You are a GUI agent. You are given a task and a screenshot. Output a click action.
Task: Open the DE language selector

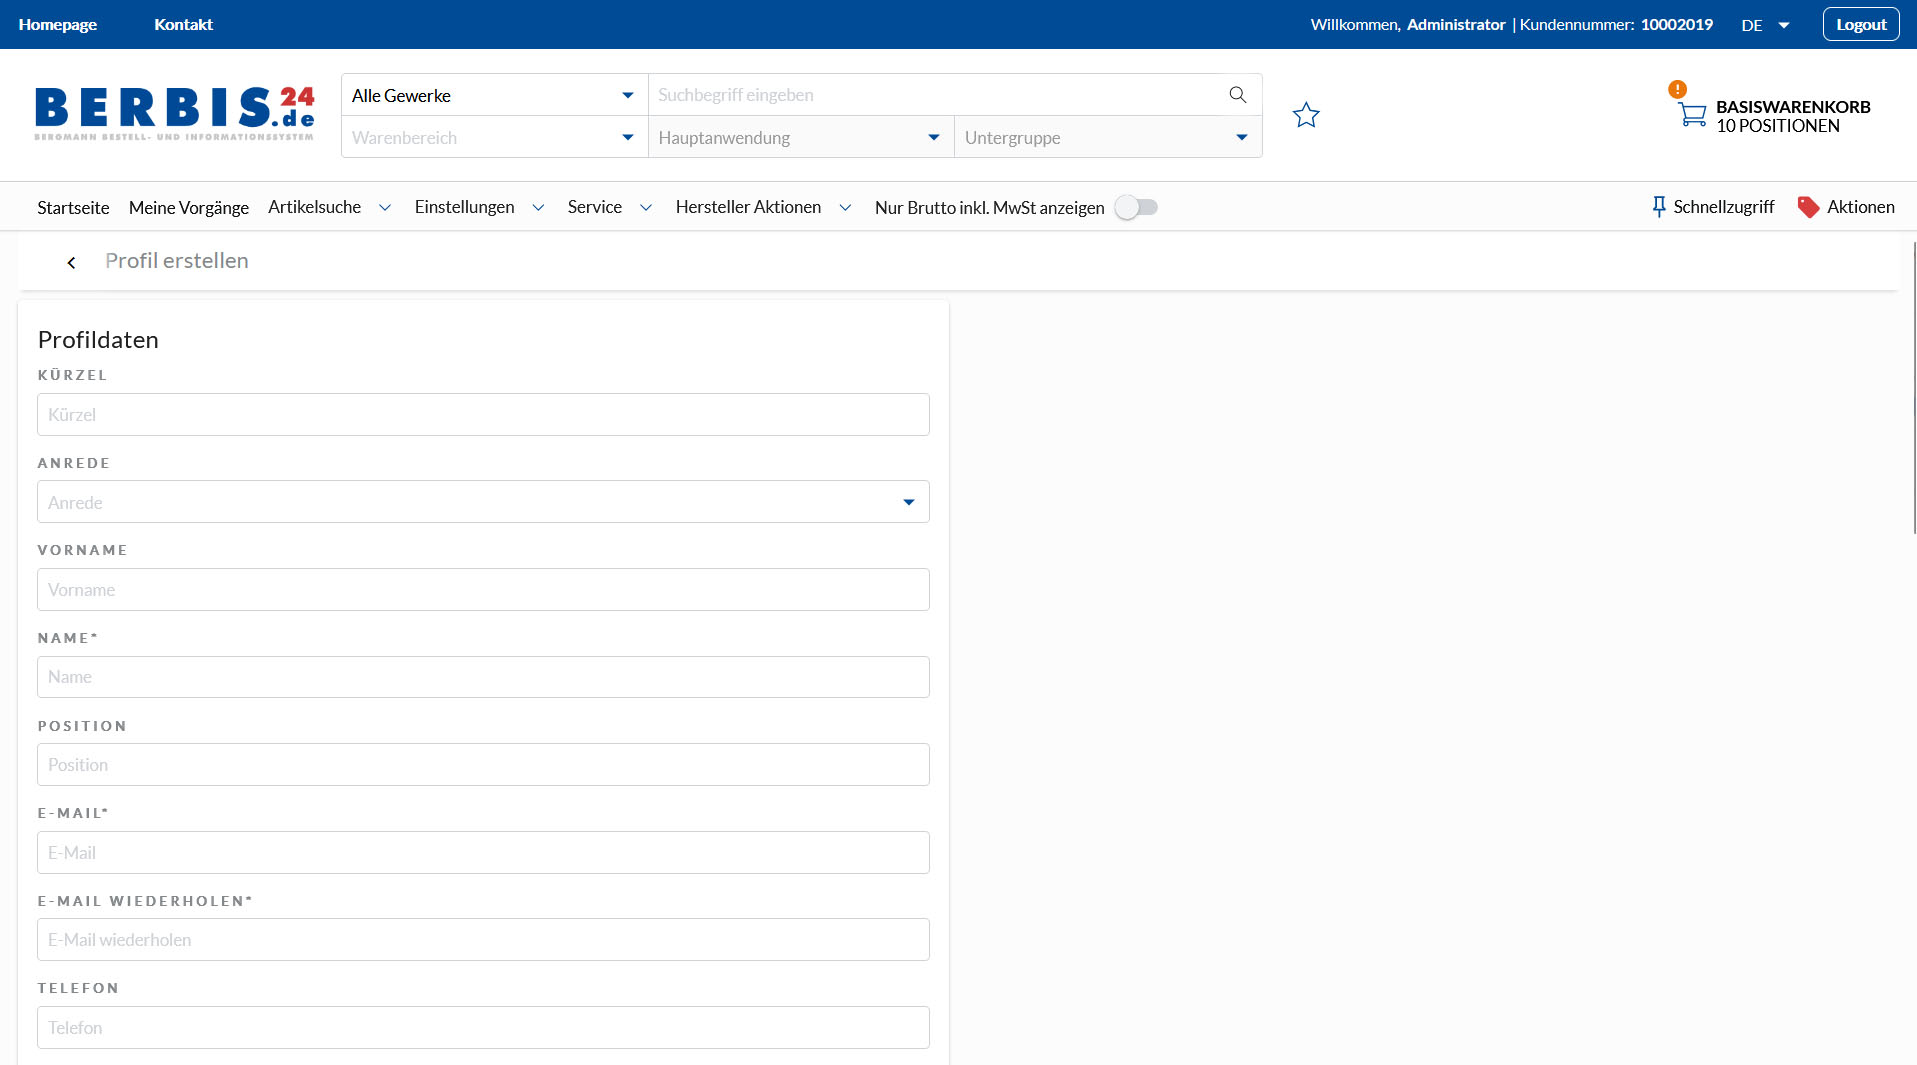1765,25
